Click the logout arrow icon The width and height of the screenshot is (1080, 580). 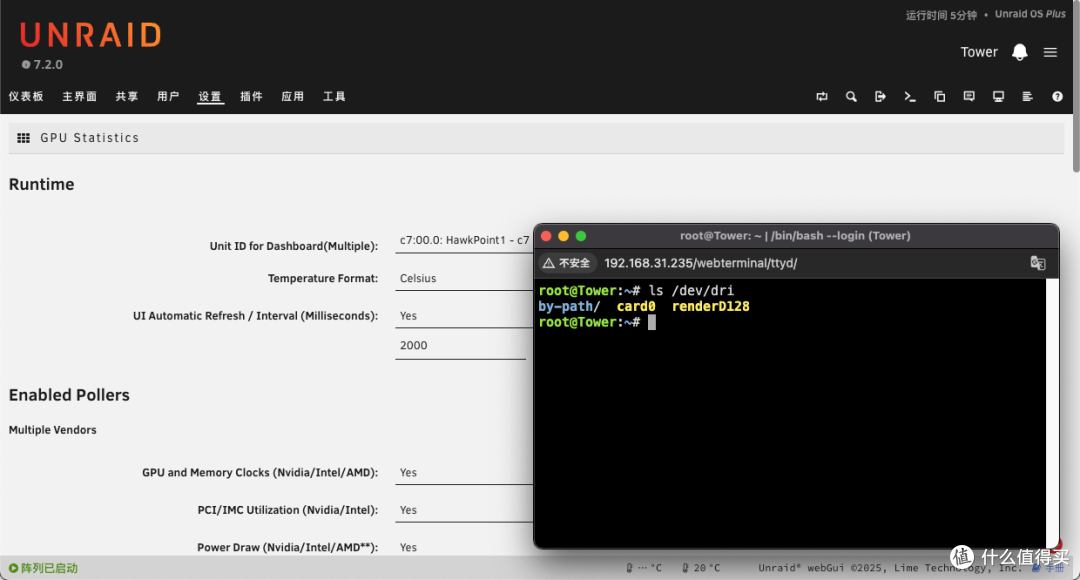point(880,96)
